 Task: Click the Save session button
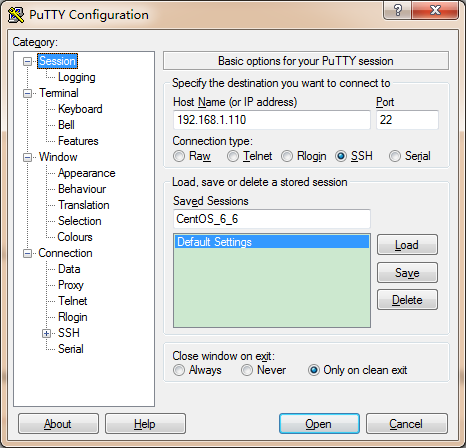(x=407, y=273)
